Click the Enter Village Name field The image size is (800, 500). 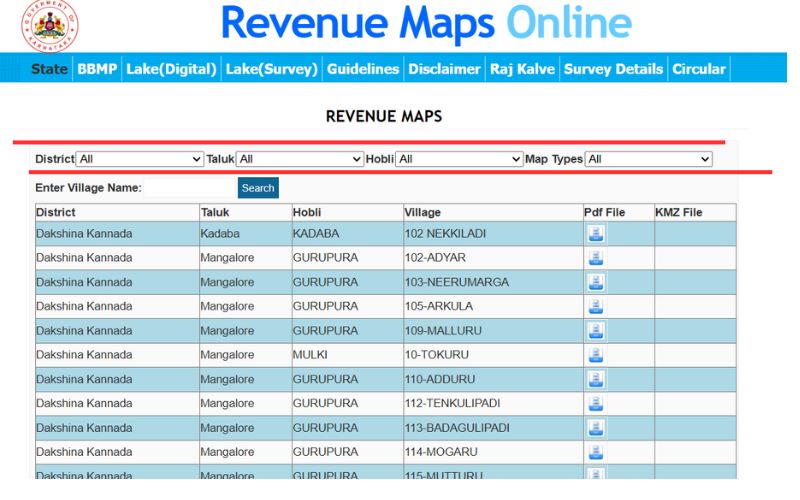pyautogui.click(x=189, y=188)
